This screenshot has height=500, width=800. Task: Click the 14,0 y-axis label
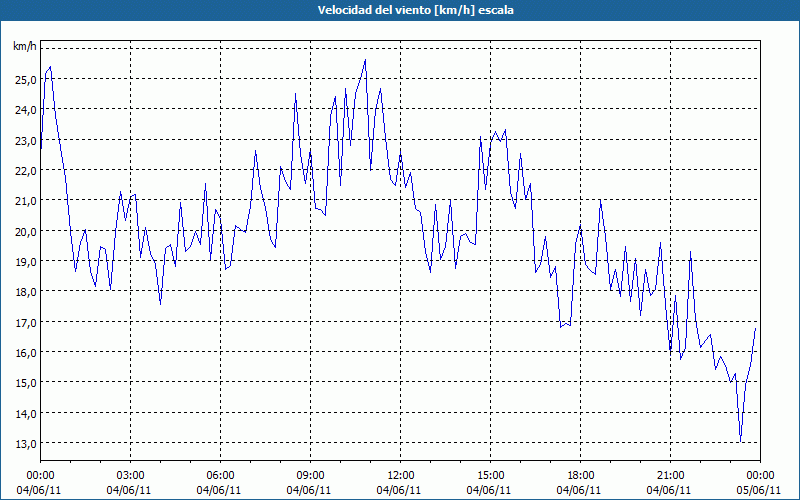(x=27, y=413)
